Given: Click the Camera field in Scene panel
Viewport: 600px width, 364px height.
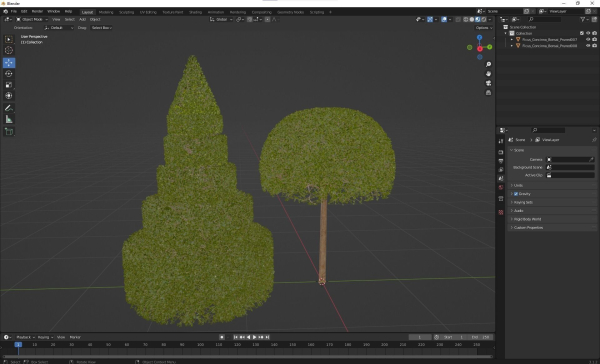Looking at the screenshot, I should (571, 159).
